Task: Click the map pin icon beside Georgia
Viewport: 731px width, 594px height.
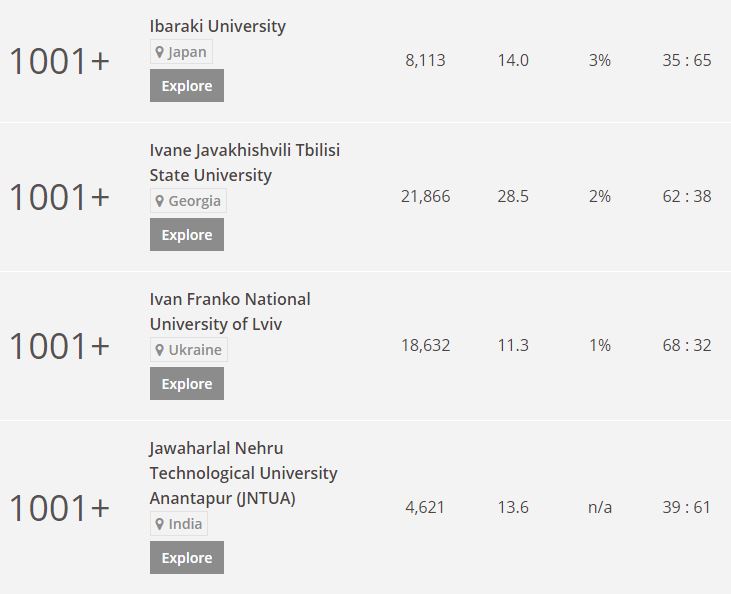Action: coord(160,201)
